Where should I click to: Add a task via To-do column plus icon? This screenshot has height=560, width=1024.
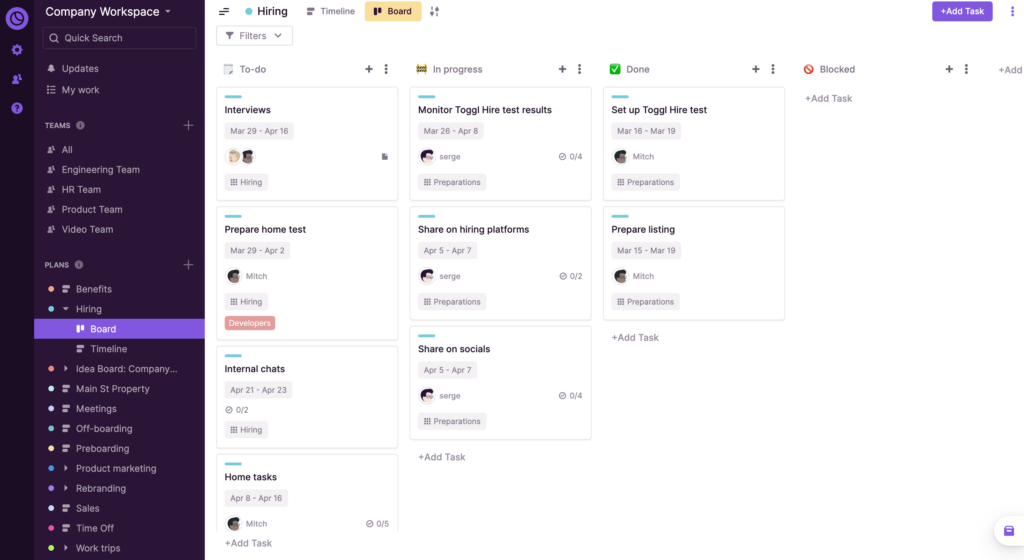coord(369,69)
